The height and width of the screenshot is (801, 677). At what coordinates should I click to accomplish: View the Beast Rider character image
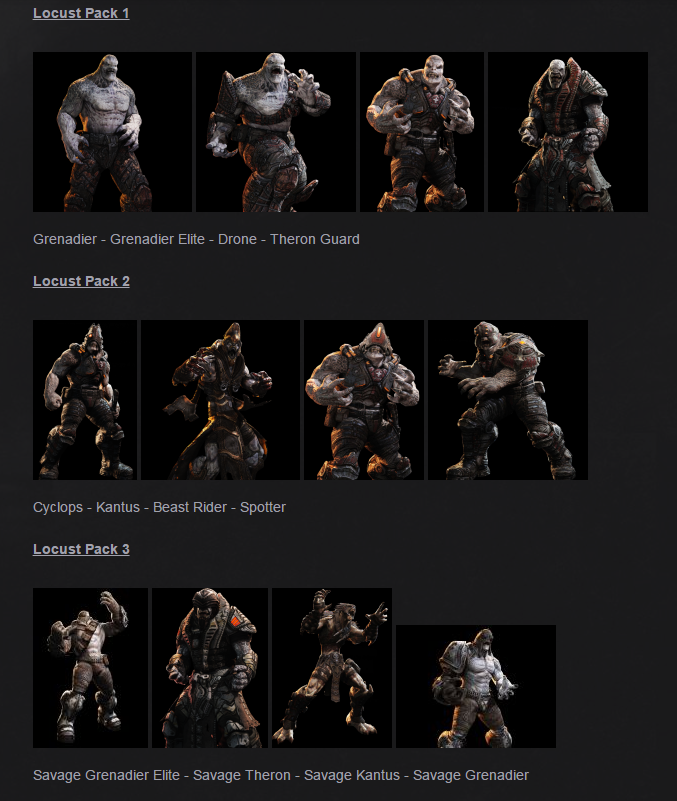(363, 400)
